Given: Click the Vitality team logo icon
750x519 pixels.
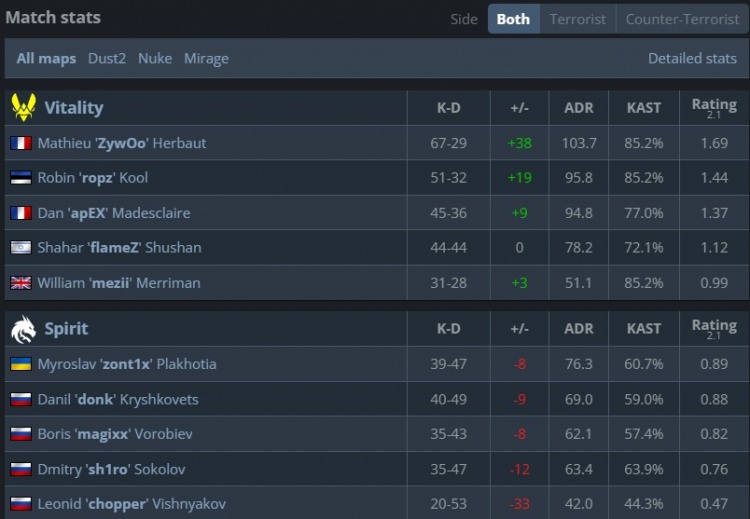Looking at the screenshot, I should click(23, 107).
